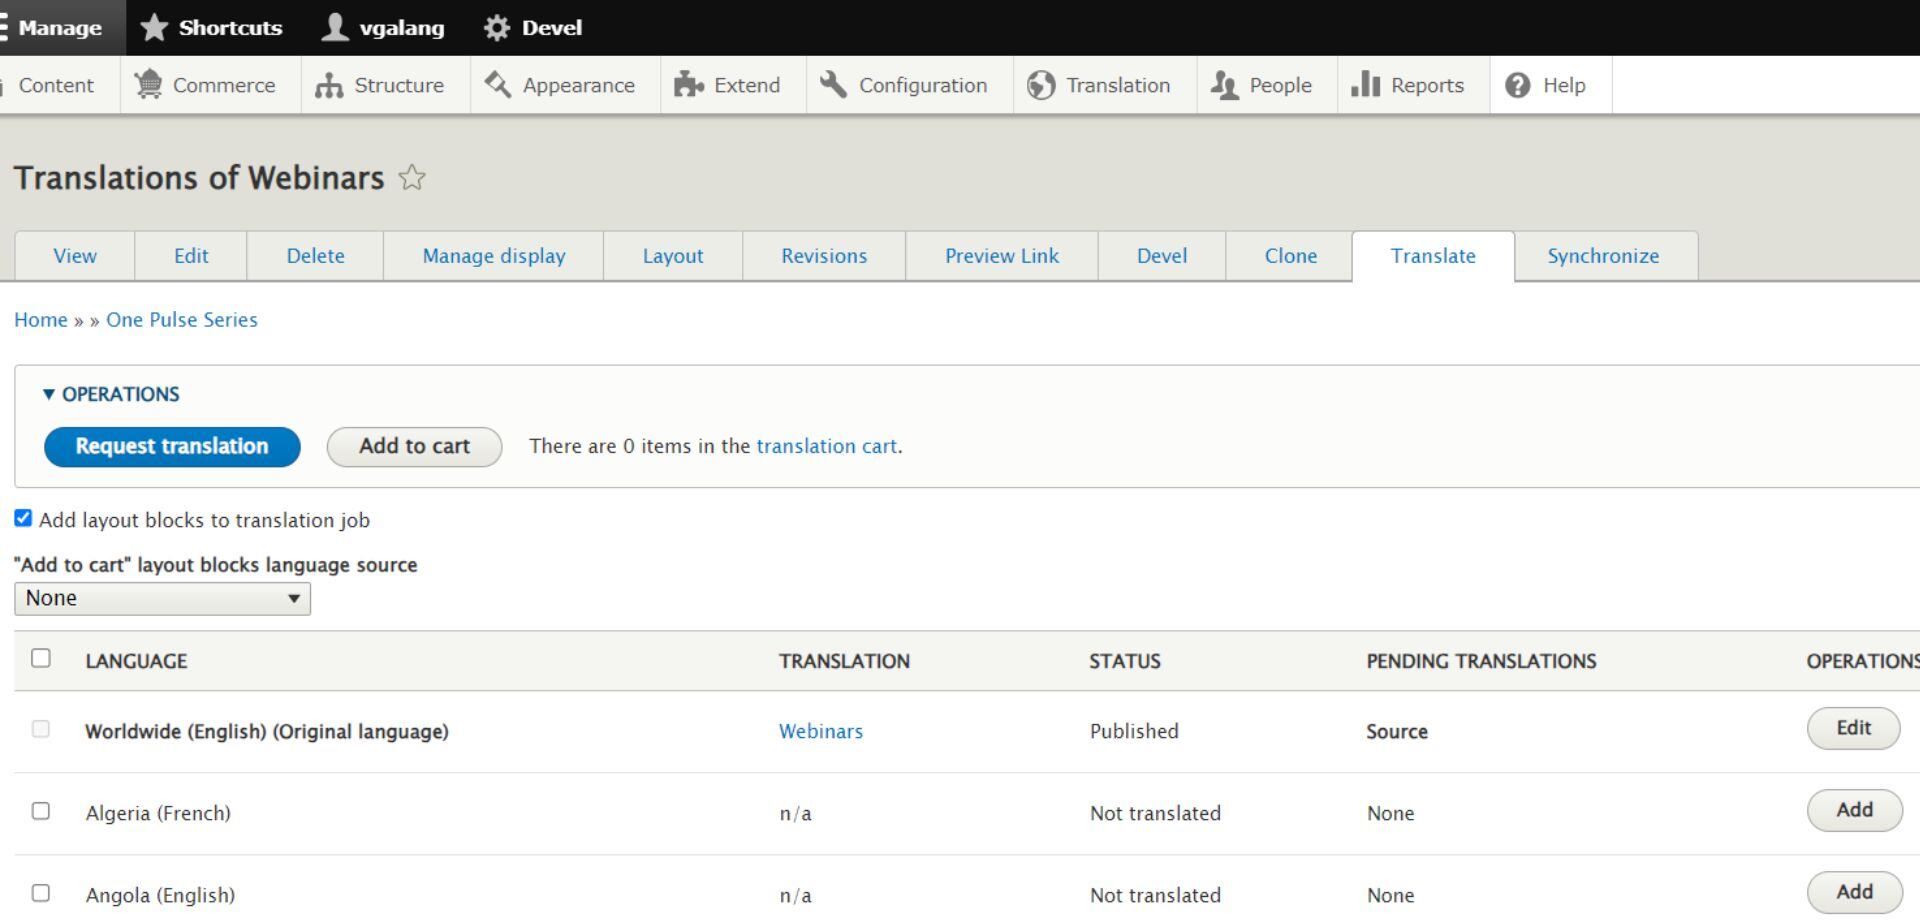
Task: Click the Request translation button
Action: (172, 446)
